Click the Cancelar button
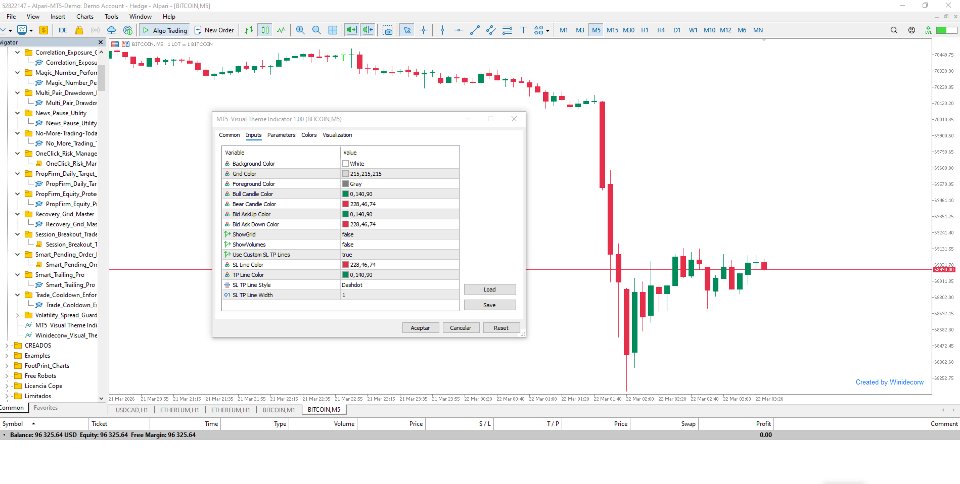The height and width of the screenshot is (484, 960). [x=460, y=328]
